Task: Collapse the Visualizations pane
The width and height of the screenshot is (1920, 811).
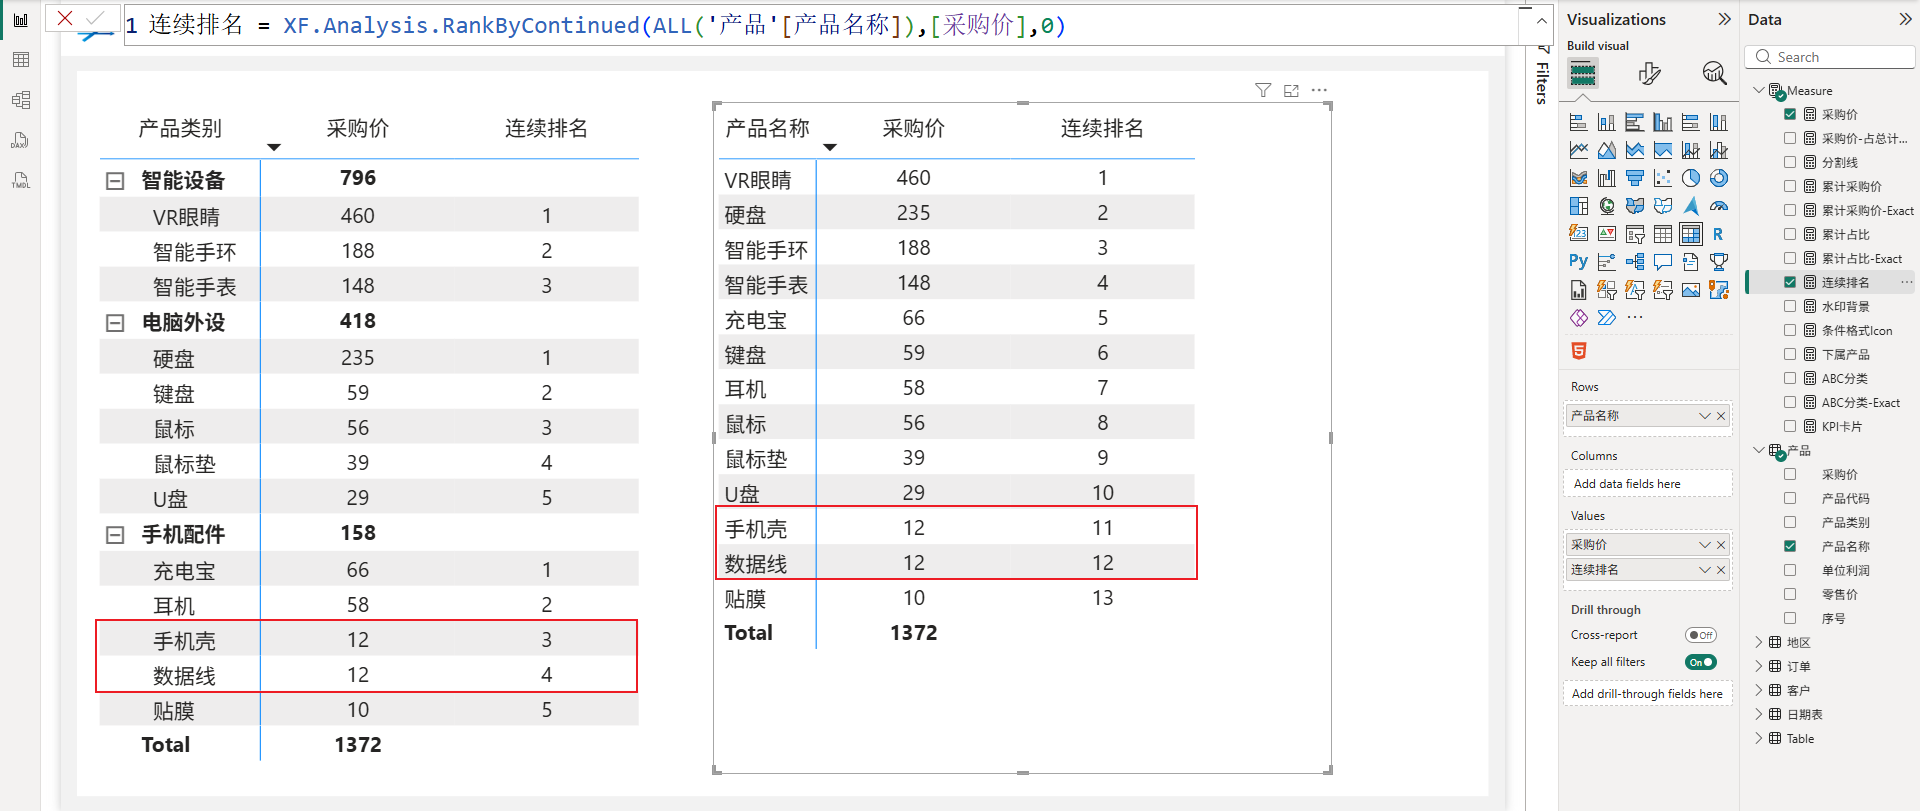Action: (x=1724, y=19)
